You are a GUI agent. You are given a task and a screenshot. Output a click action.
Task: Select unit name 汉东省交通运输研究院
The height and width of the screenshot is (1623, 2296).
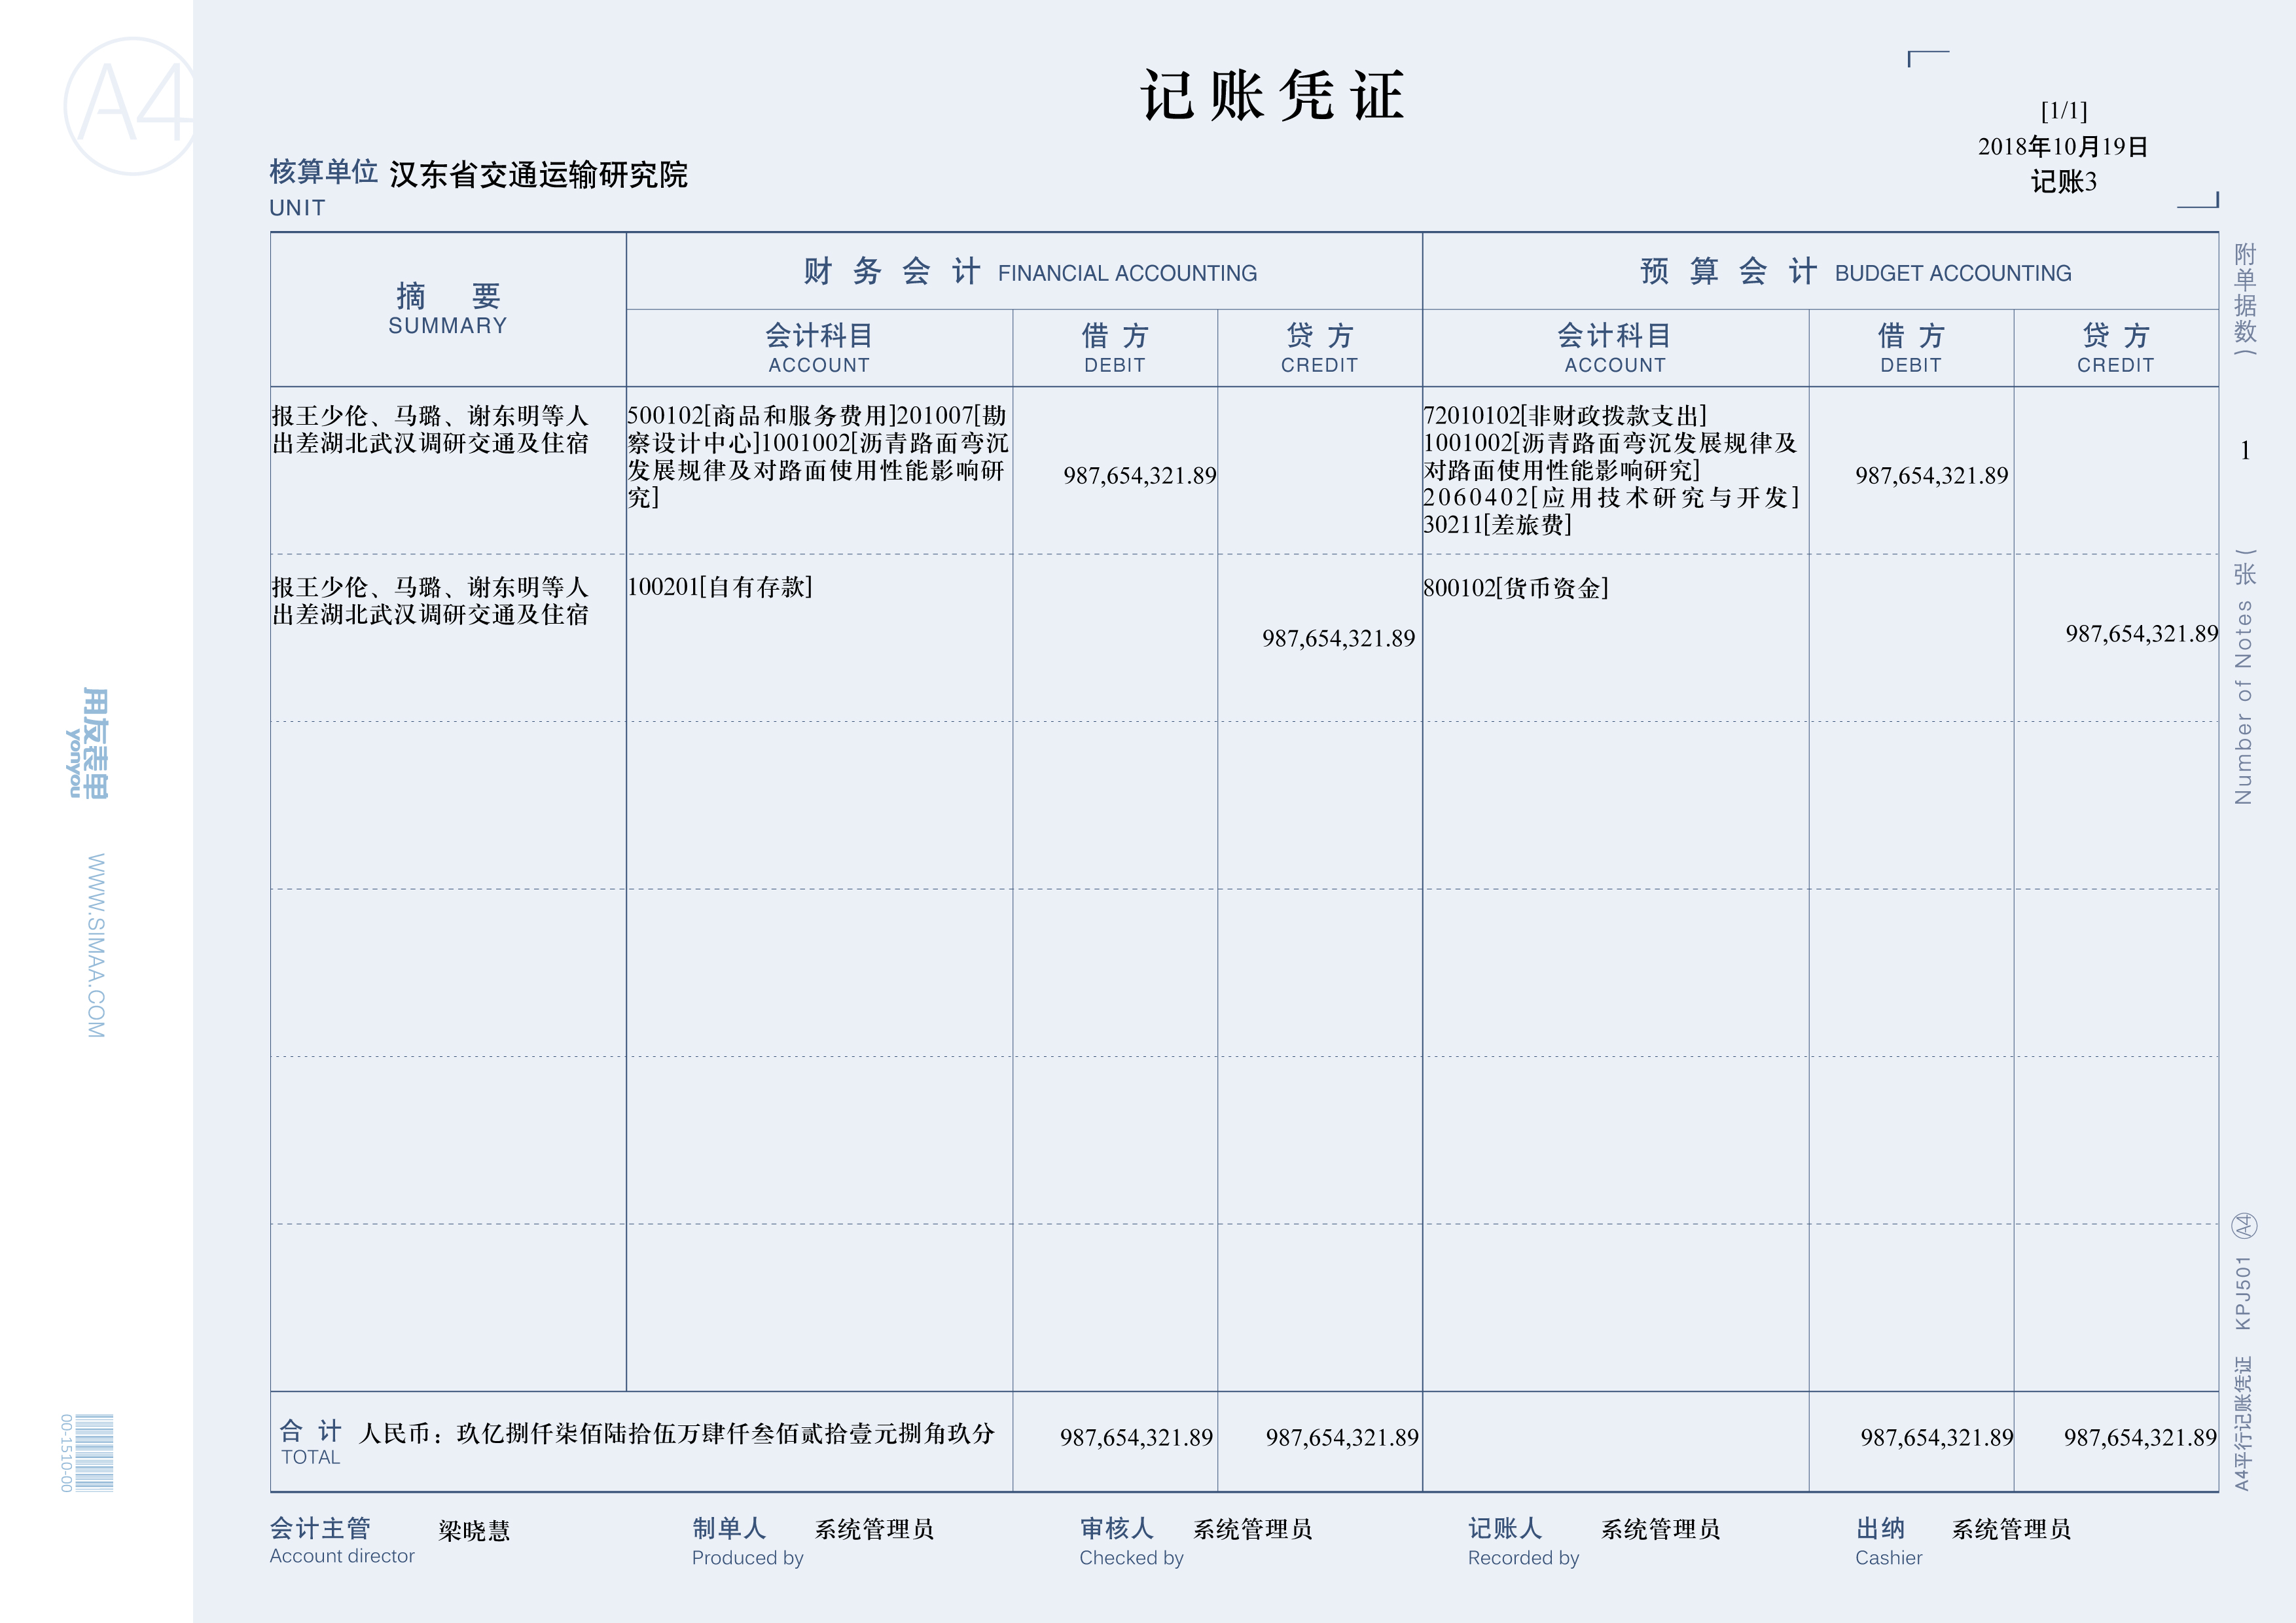(538, 175)
